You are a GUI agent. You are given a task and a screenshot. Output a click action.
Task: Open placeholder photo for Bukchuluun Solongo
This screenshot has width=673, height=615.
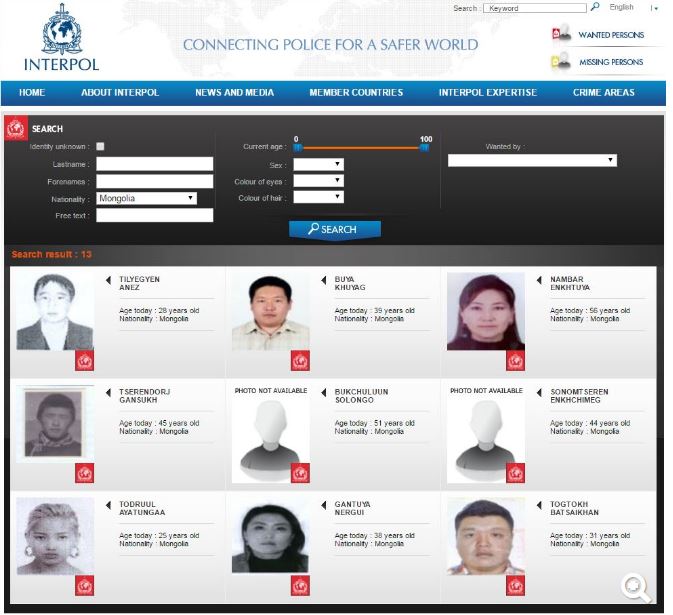270,434
